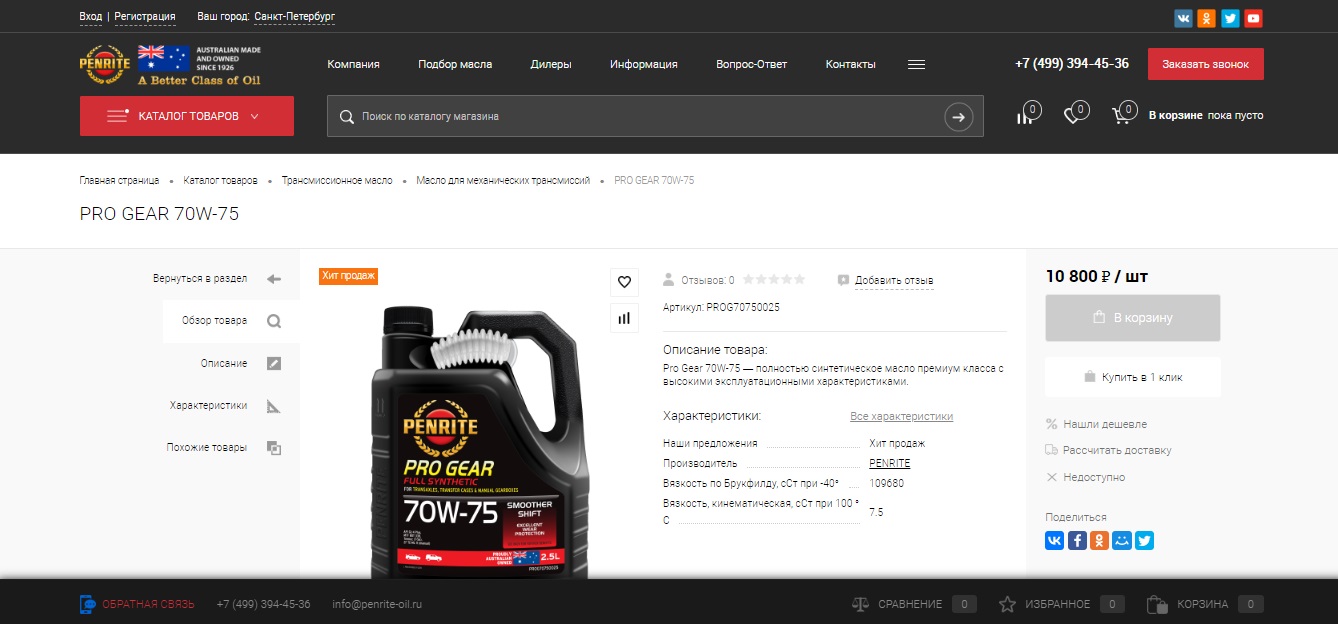Screen dimensions: 1338x626
Task: Jump to Описание section
Action: click(x=224, y=364)
